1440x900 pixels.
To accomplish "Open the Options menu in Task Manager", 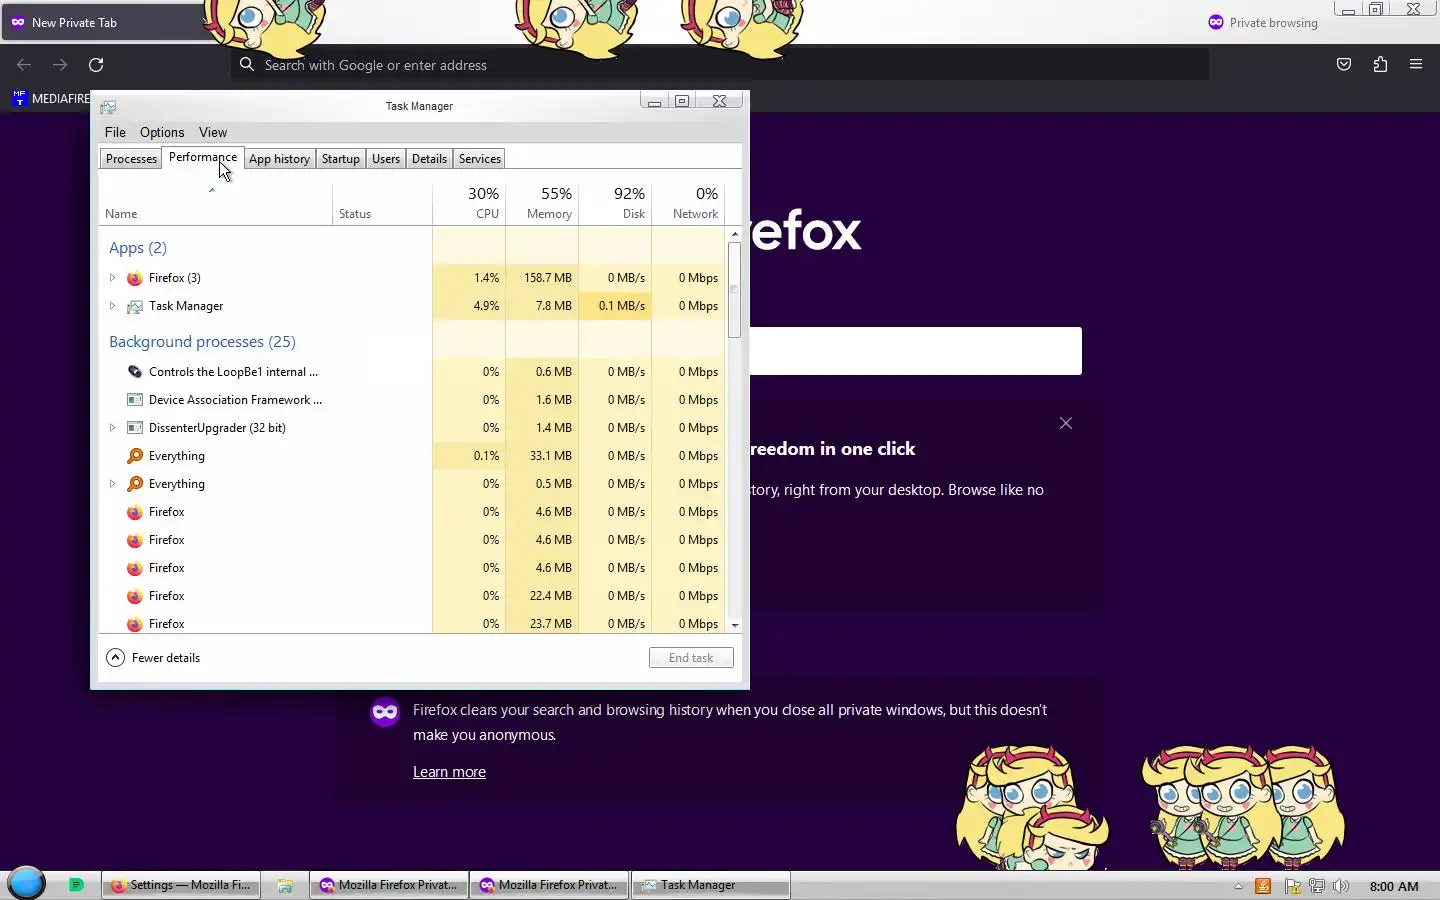I will coord(162,132).
